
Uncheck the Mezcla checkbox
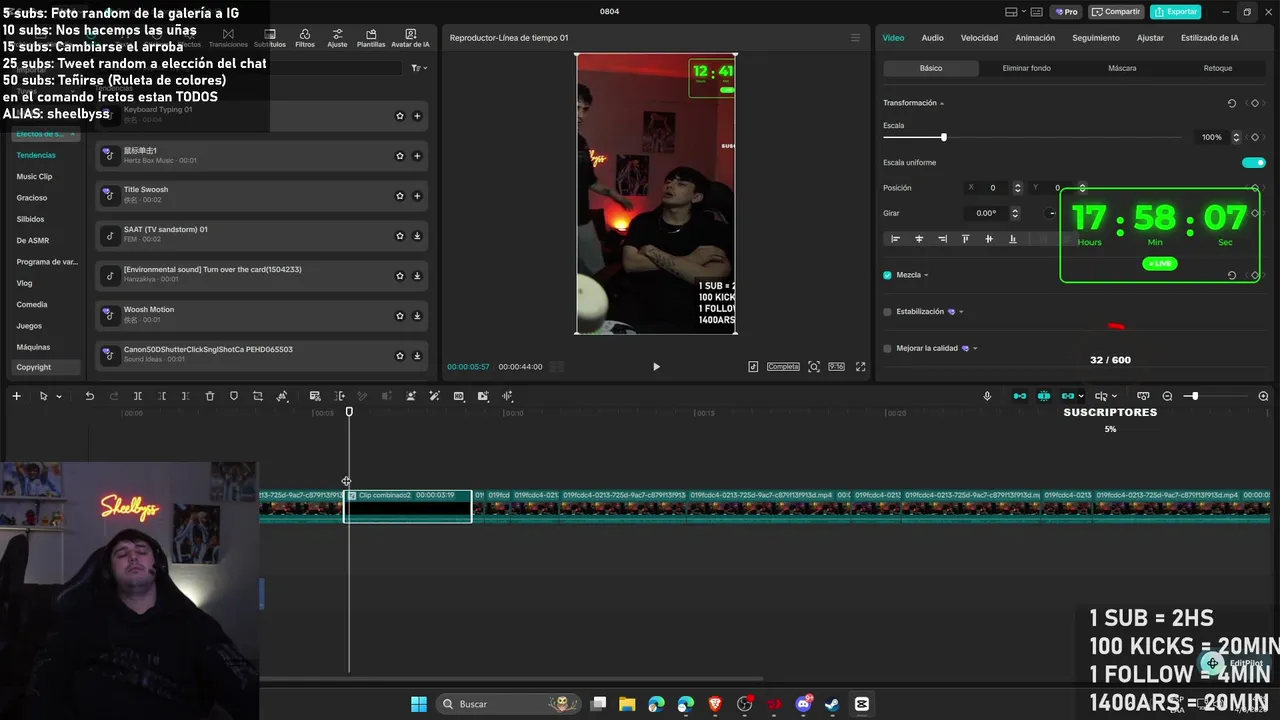tap(887, 275)
